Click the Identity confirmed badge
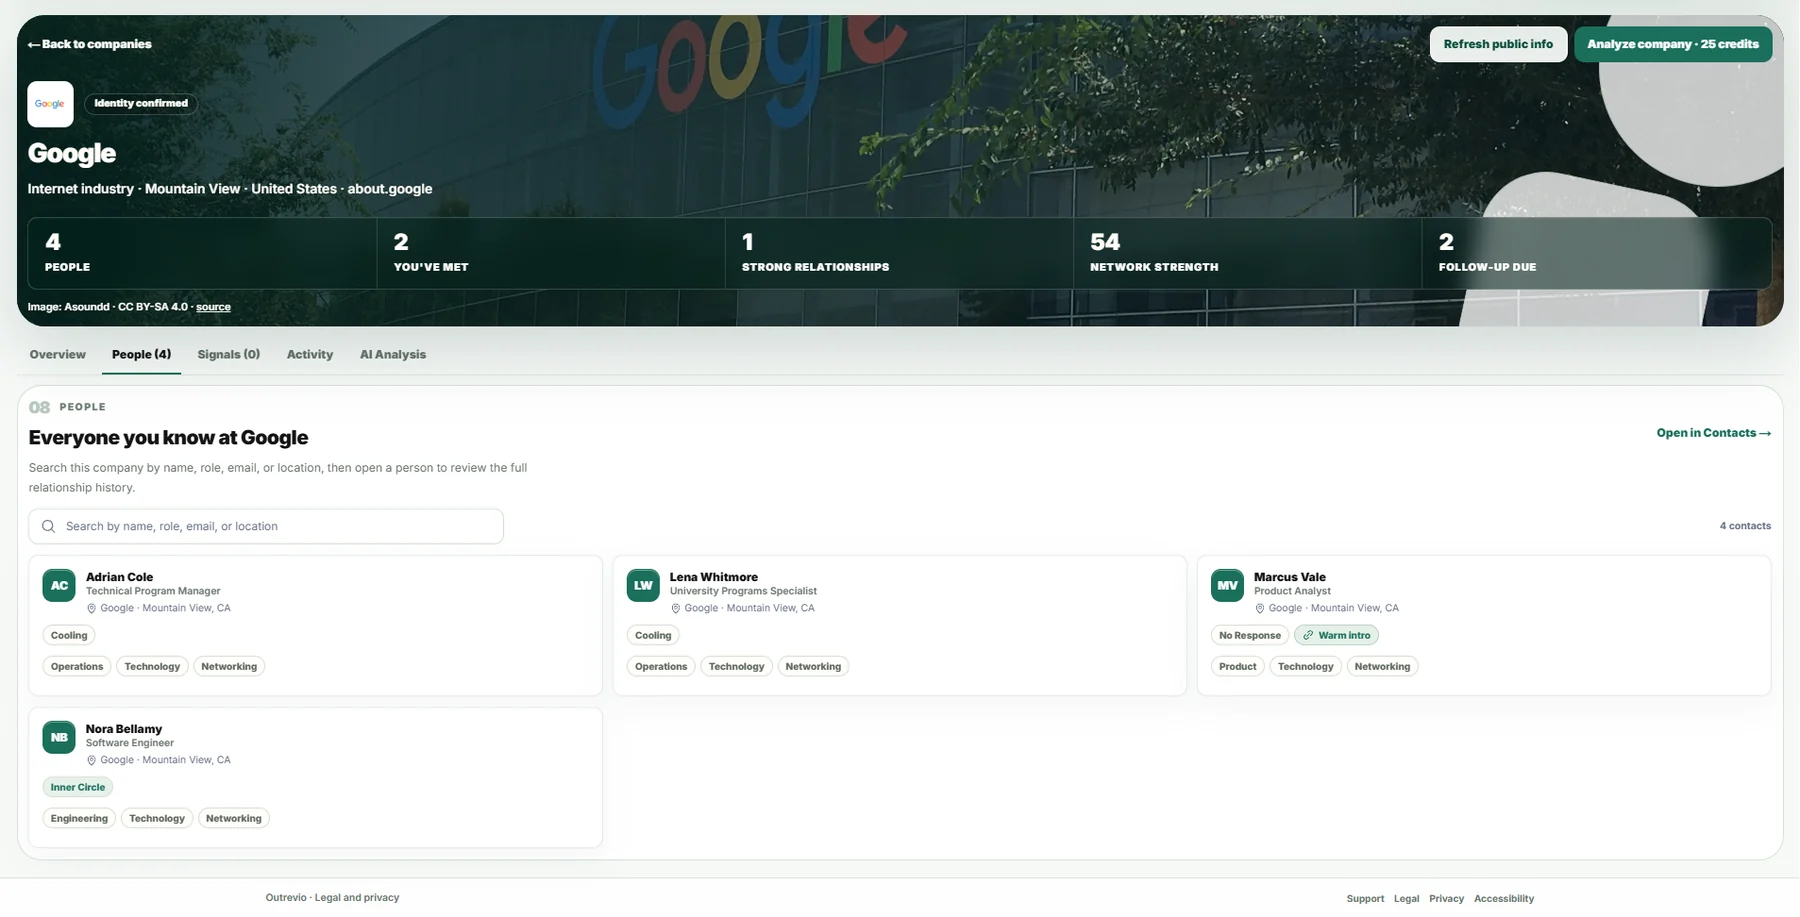The height and width of the screenshot is (917, 1800). pos(141,103)
